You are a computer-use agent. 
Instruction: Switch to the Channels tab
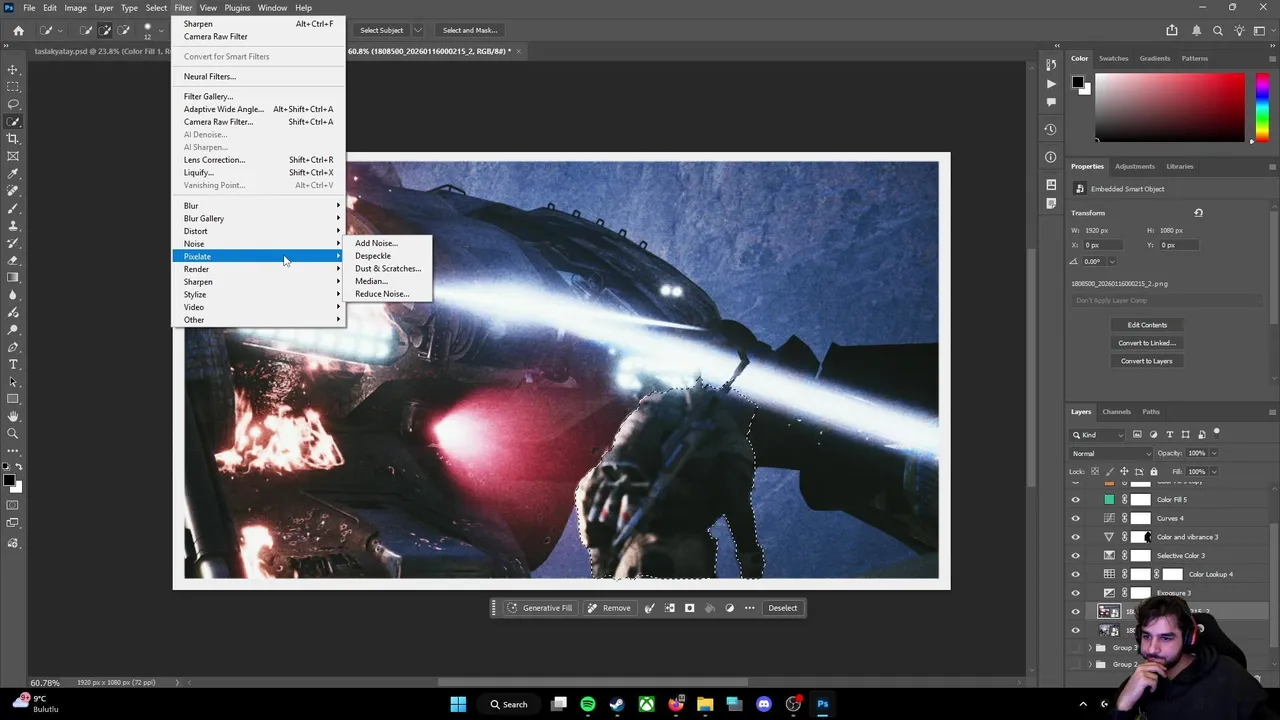(1116, 412)
